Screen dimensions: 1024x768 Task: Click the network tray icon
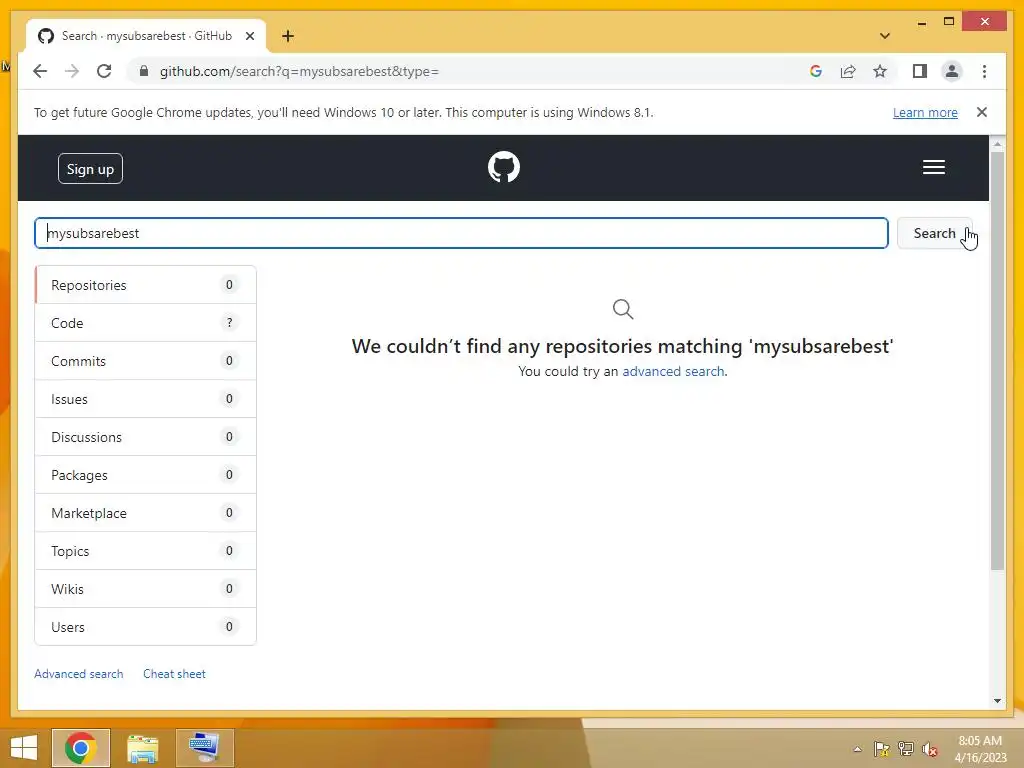905,749
